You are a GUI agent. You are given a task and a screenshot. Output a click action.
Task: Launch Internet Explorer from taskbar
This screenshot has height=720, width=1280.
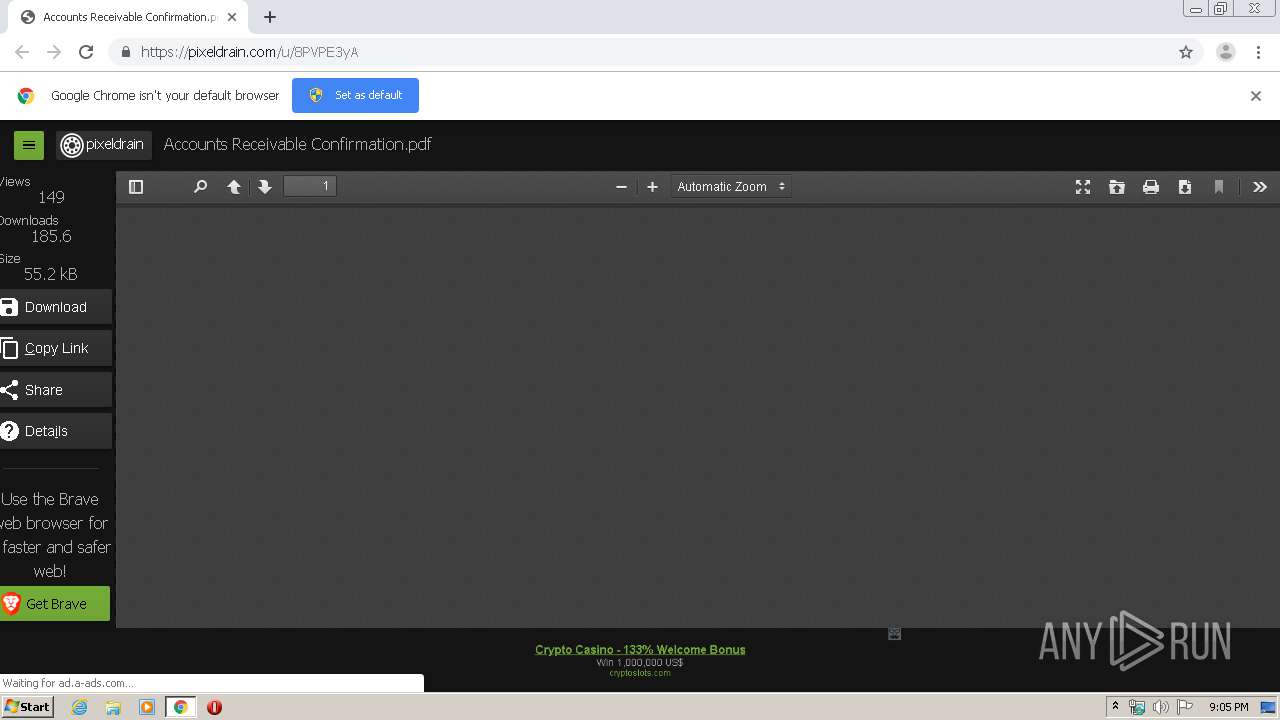[x=79, y=707]
